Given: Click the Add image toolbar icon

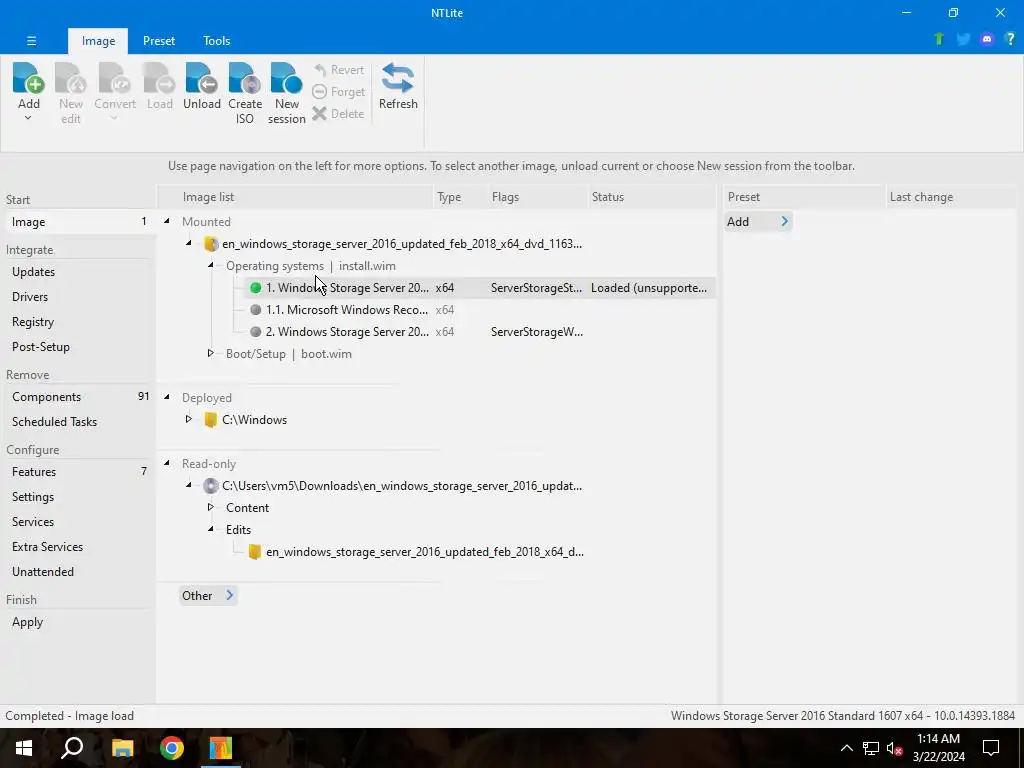Looking at the screenshot, I should coord(29,78).
